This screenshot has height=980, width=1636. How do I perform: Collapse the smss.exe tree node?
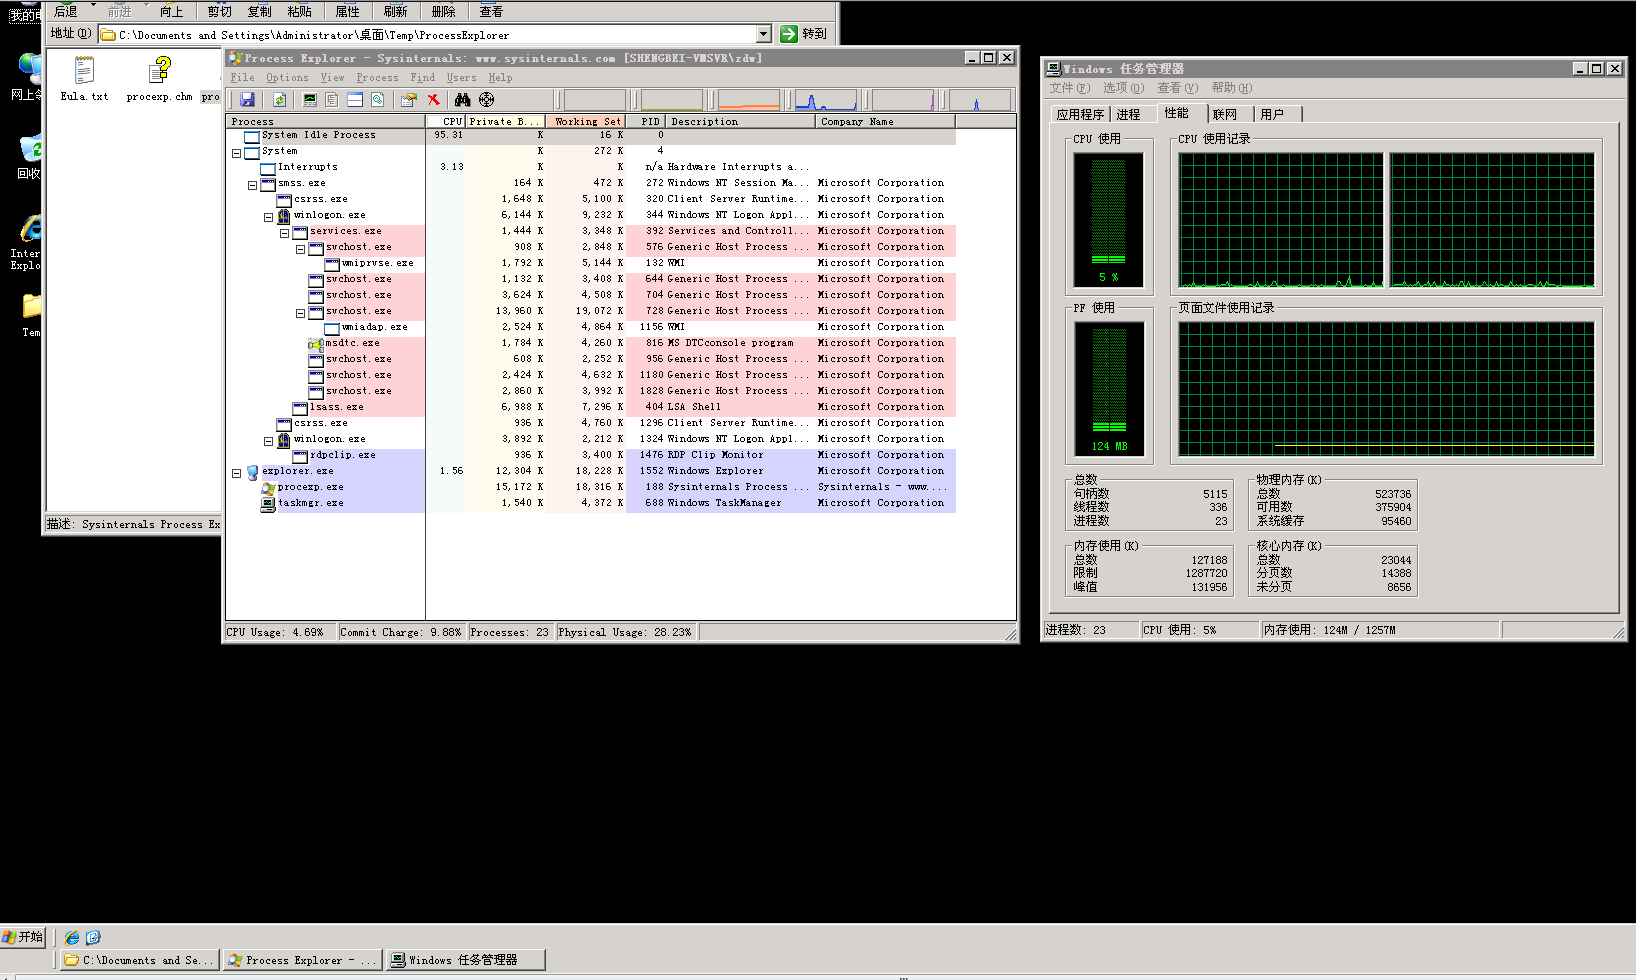point(253,185)
